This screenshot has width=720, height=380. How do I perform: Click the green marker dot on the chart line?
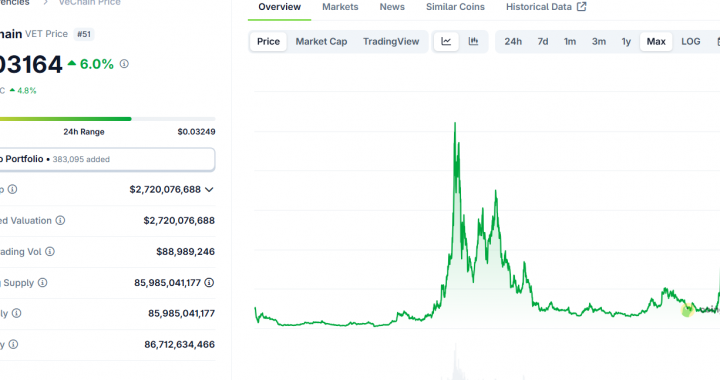687,311
